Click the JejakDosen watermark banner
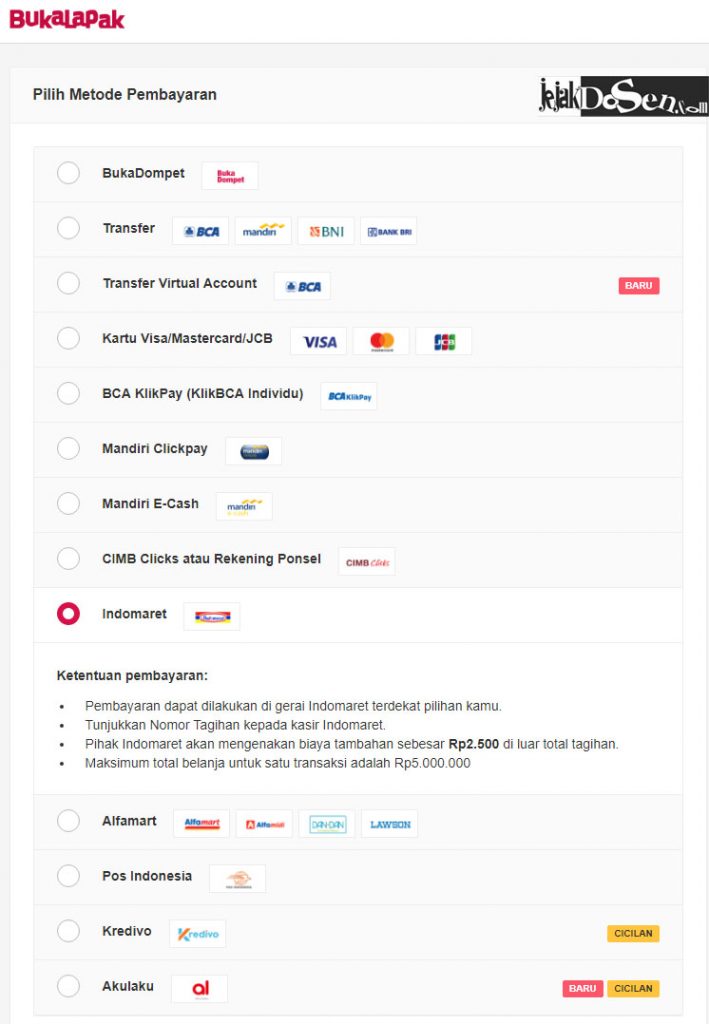The width and height of the screenshot is (709, 1024). (x=623, y=96)
